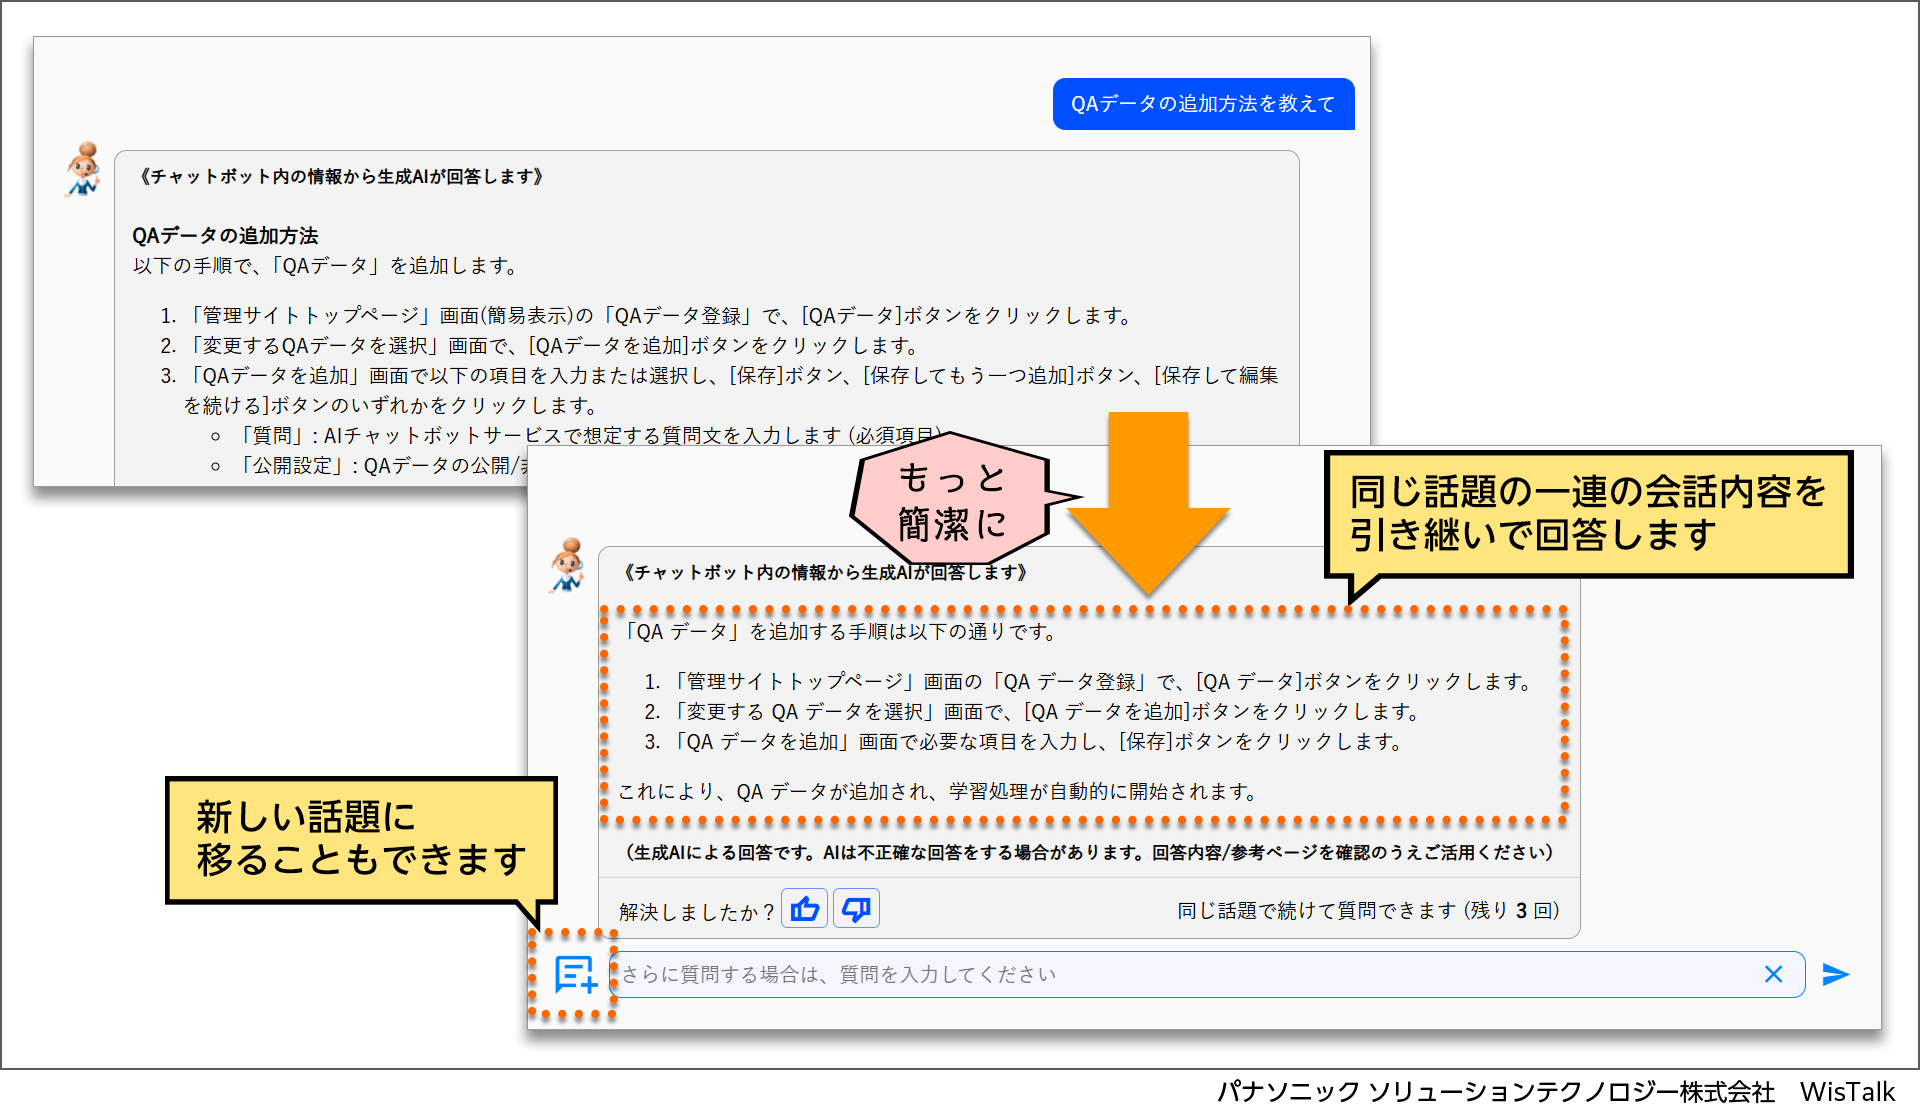Viewport: 1920px width, 1115px height.
Task: Click the WisTalk footer text
Action: click(x=1846, y=1091)
